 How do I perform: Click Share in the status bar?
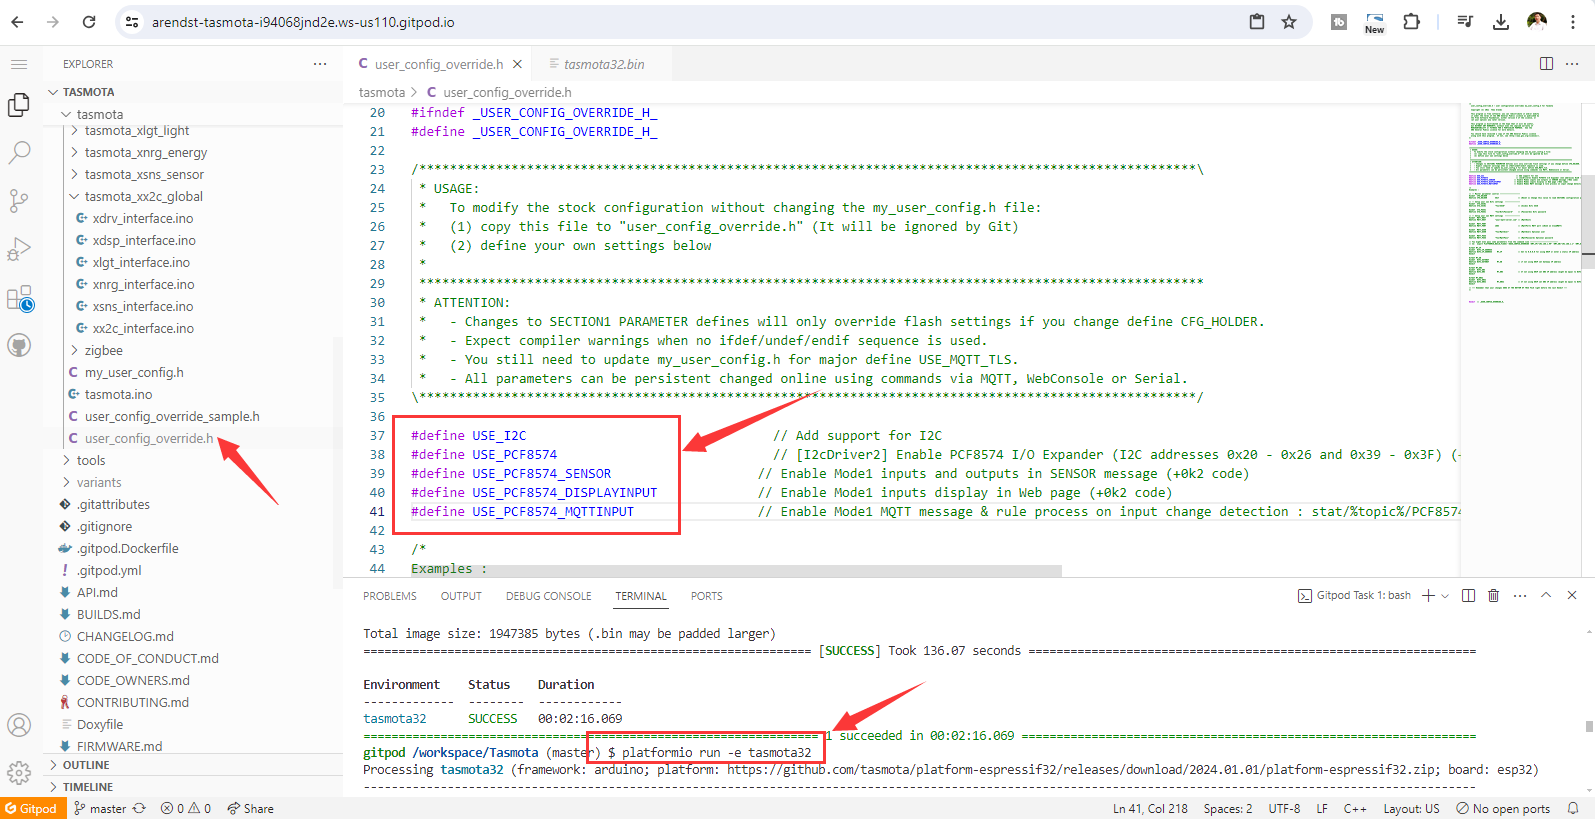click(x=251, y=809)
